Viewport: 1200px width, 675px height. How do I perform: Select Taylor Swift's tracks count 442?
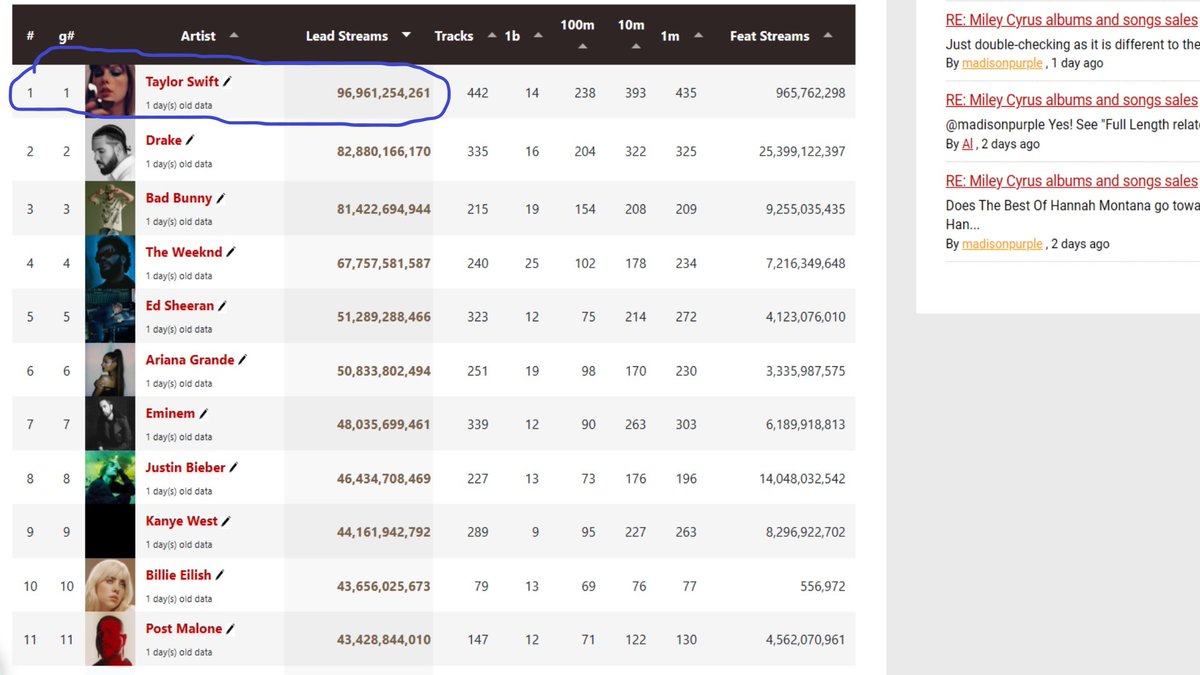[x=478, y=93]
